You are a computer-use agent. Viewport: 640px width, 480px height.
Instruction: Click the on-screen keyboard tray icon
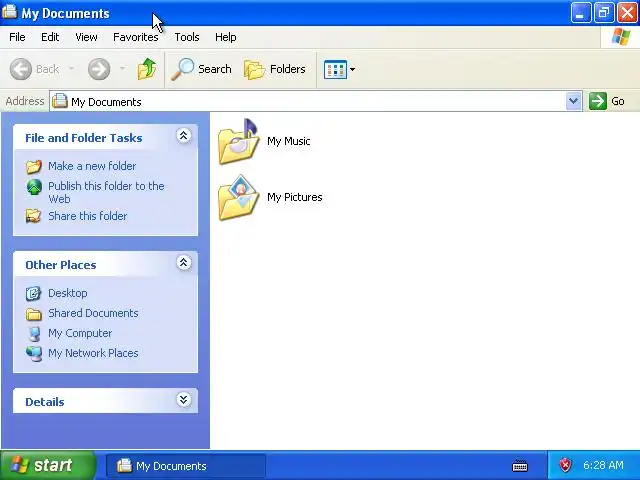520,465
